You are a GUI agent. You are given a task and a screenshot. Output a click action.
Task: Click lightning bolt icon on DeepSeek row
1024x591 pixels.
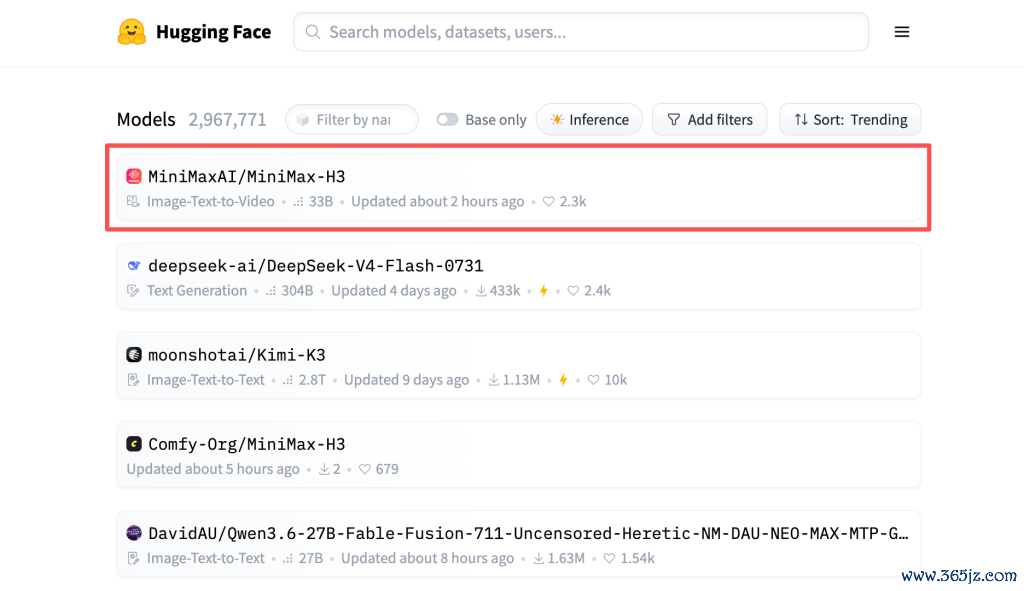[543, 291]
